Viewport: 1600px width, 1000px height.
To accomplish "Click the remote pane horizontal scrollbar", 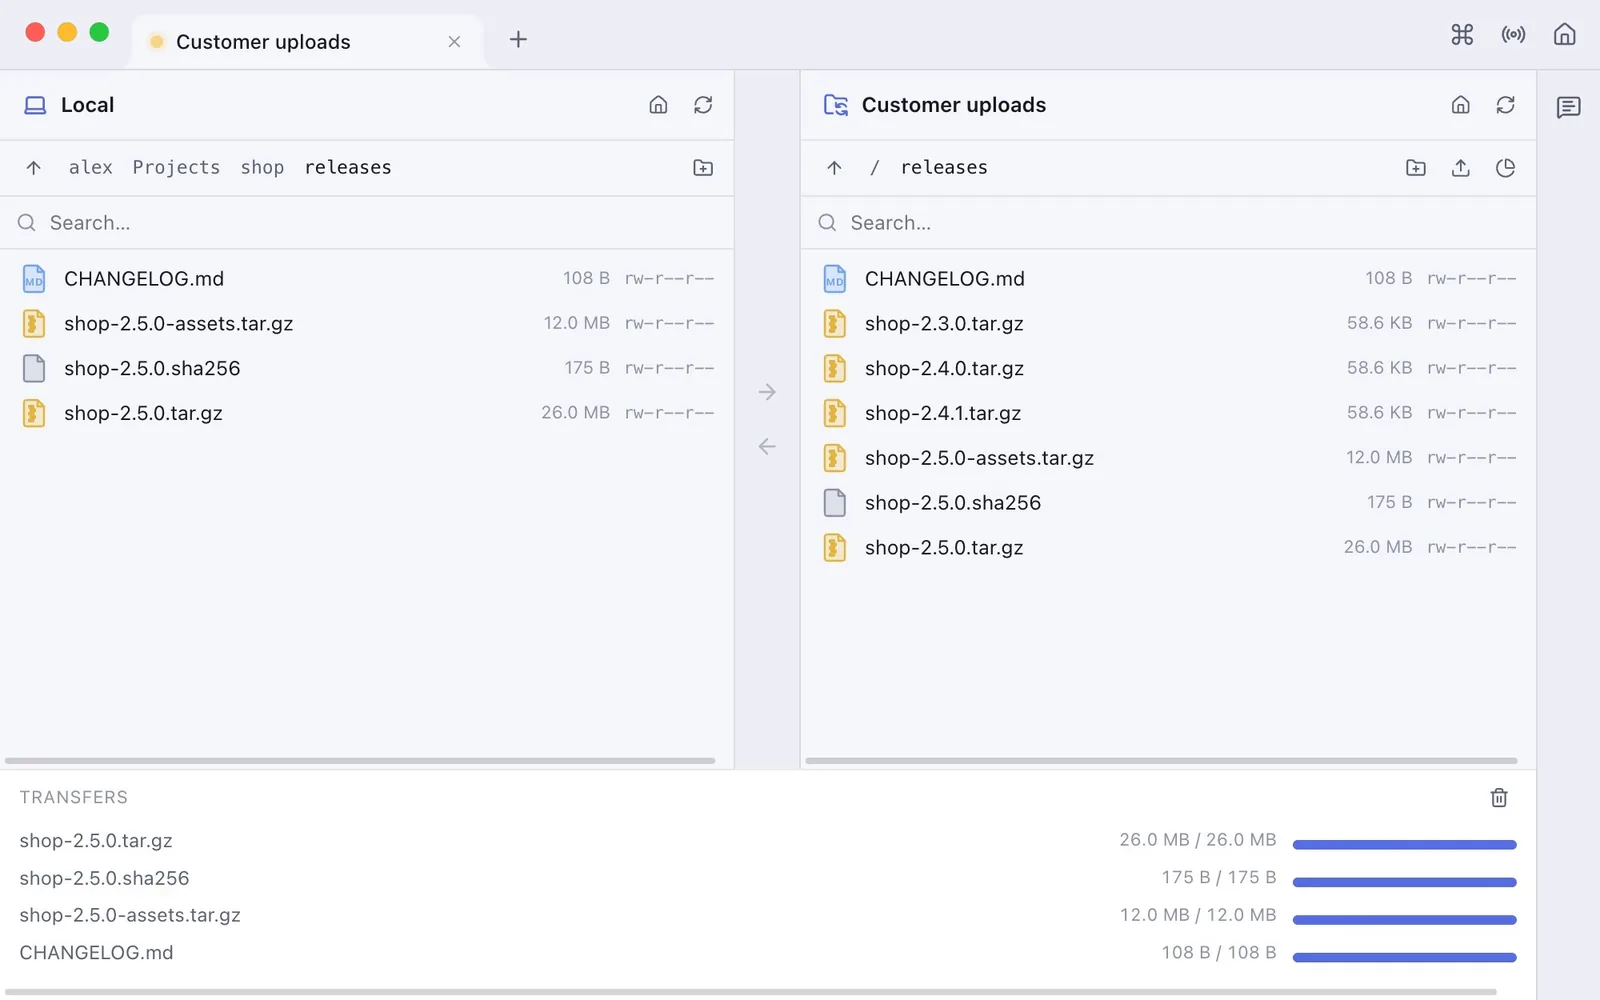I will pyautogui.click(x=1161, y=761).
